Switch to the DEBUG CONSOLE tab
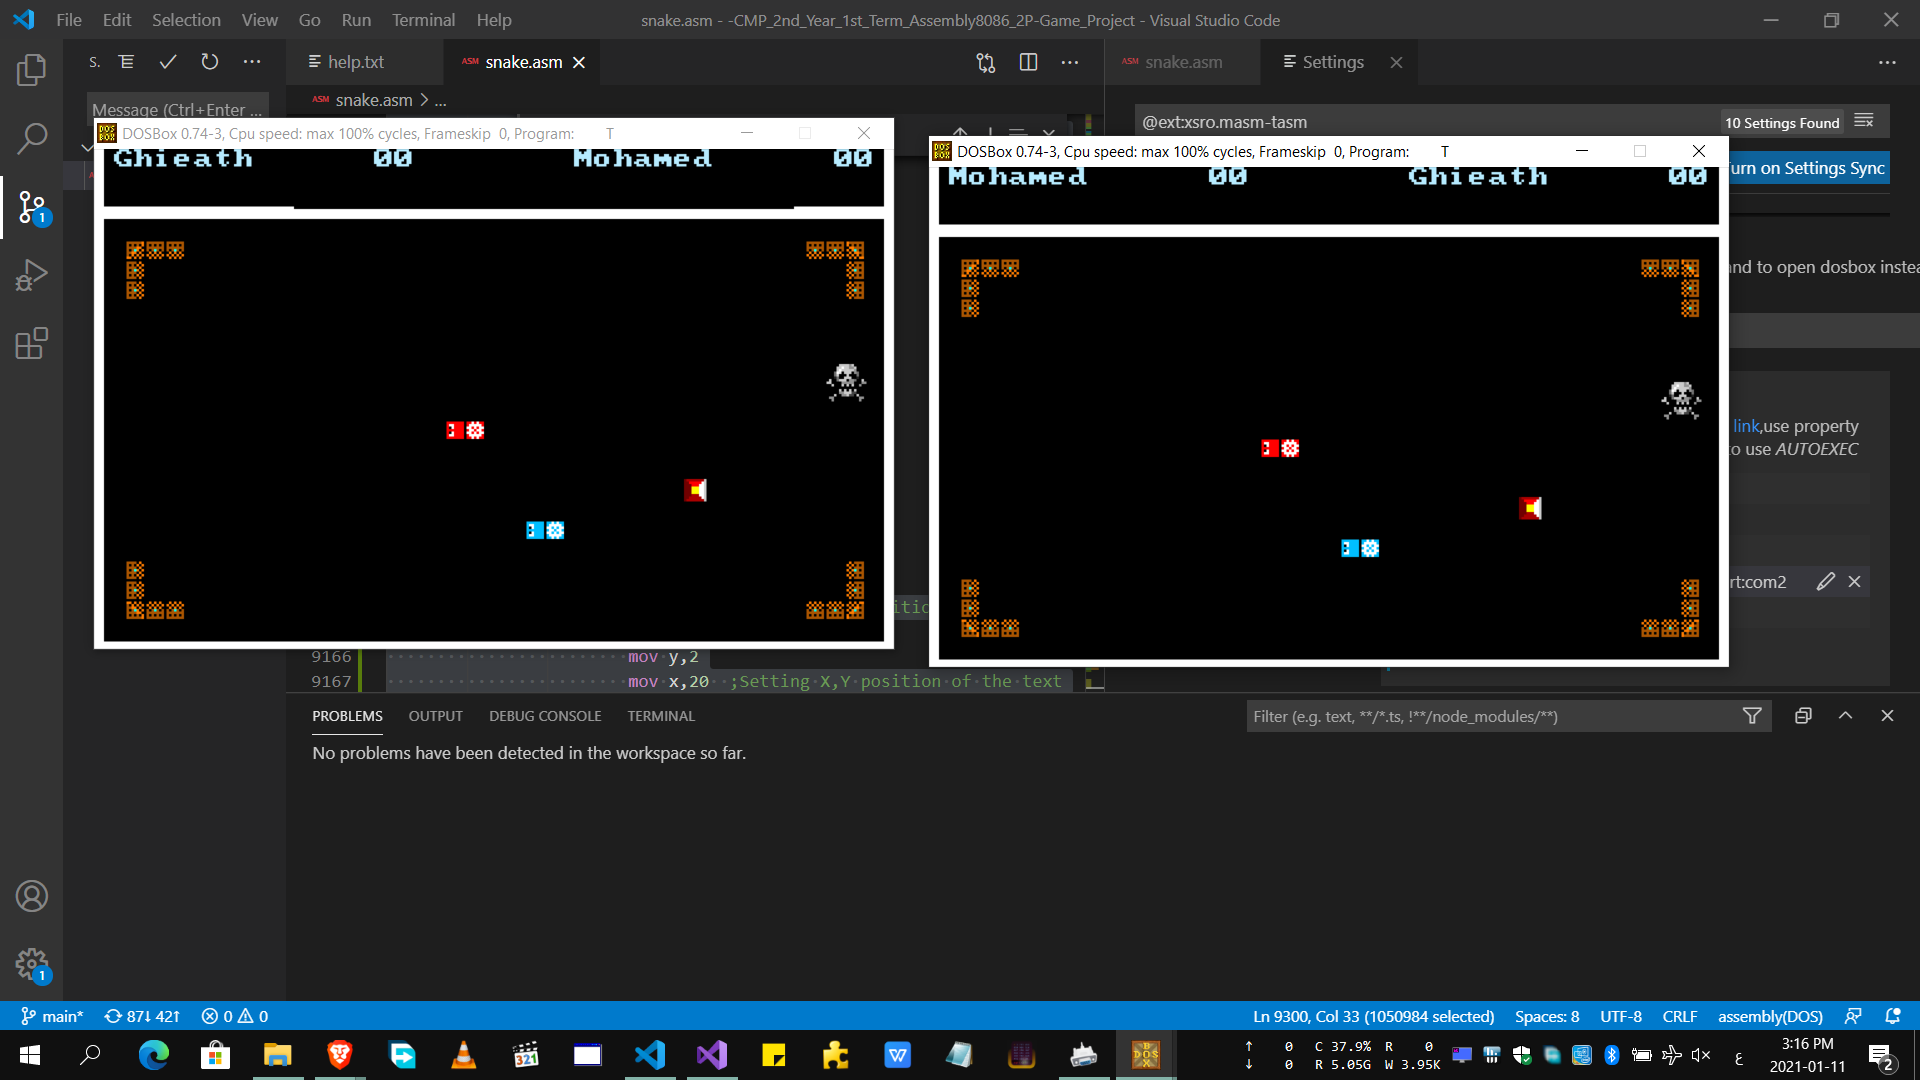1920x1080 pixels. point(545,716)
